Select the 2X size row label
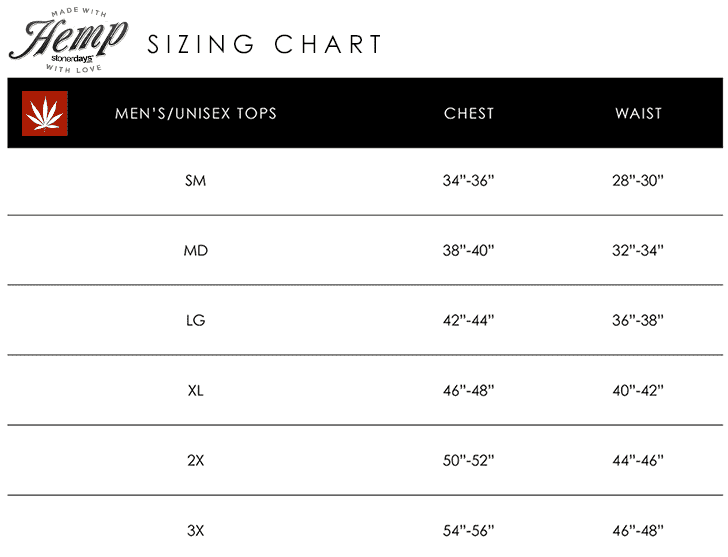This screenshot has width=728, height=557. coord(196,461)
